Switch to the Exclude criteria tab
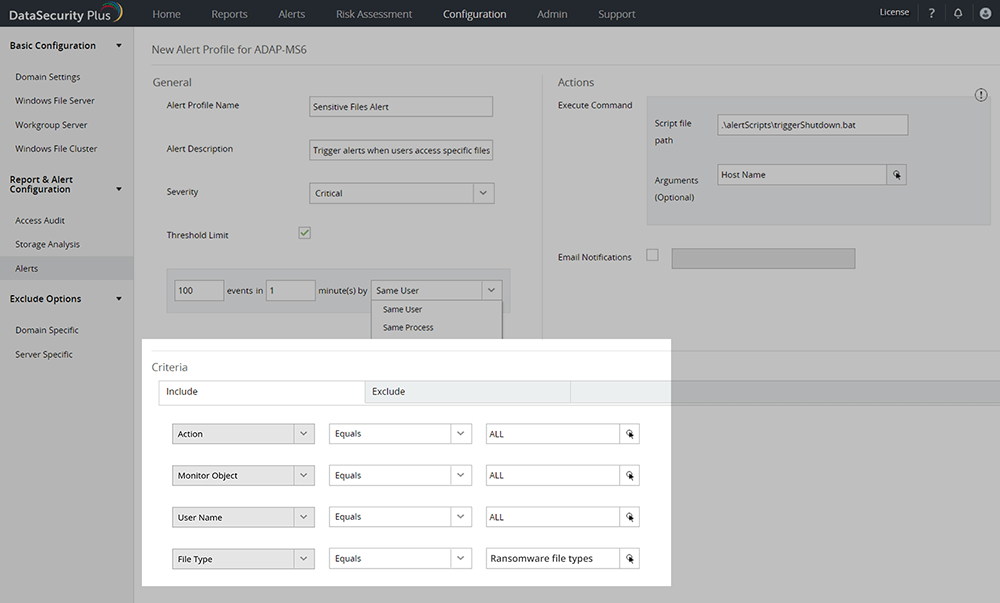The image size is (1000, 603). [467, 392]
